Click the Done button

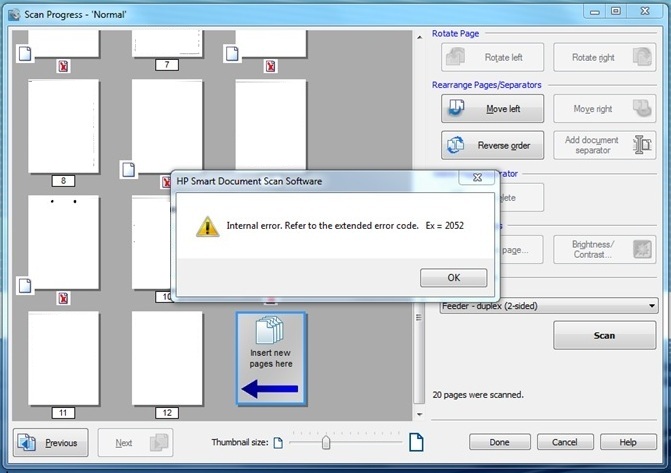coord(499,442)
